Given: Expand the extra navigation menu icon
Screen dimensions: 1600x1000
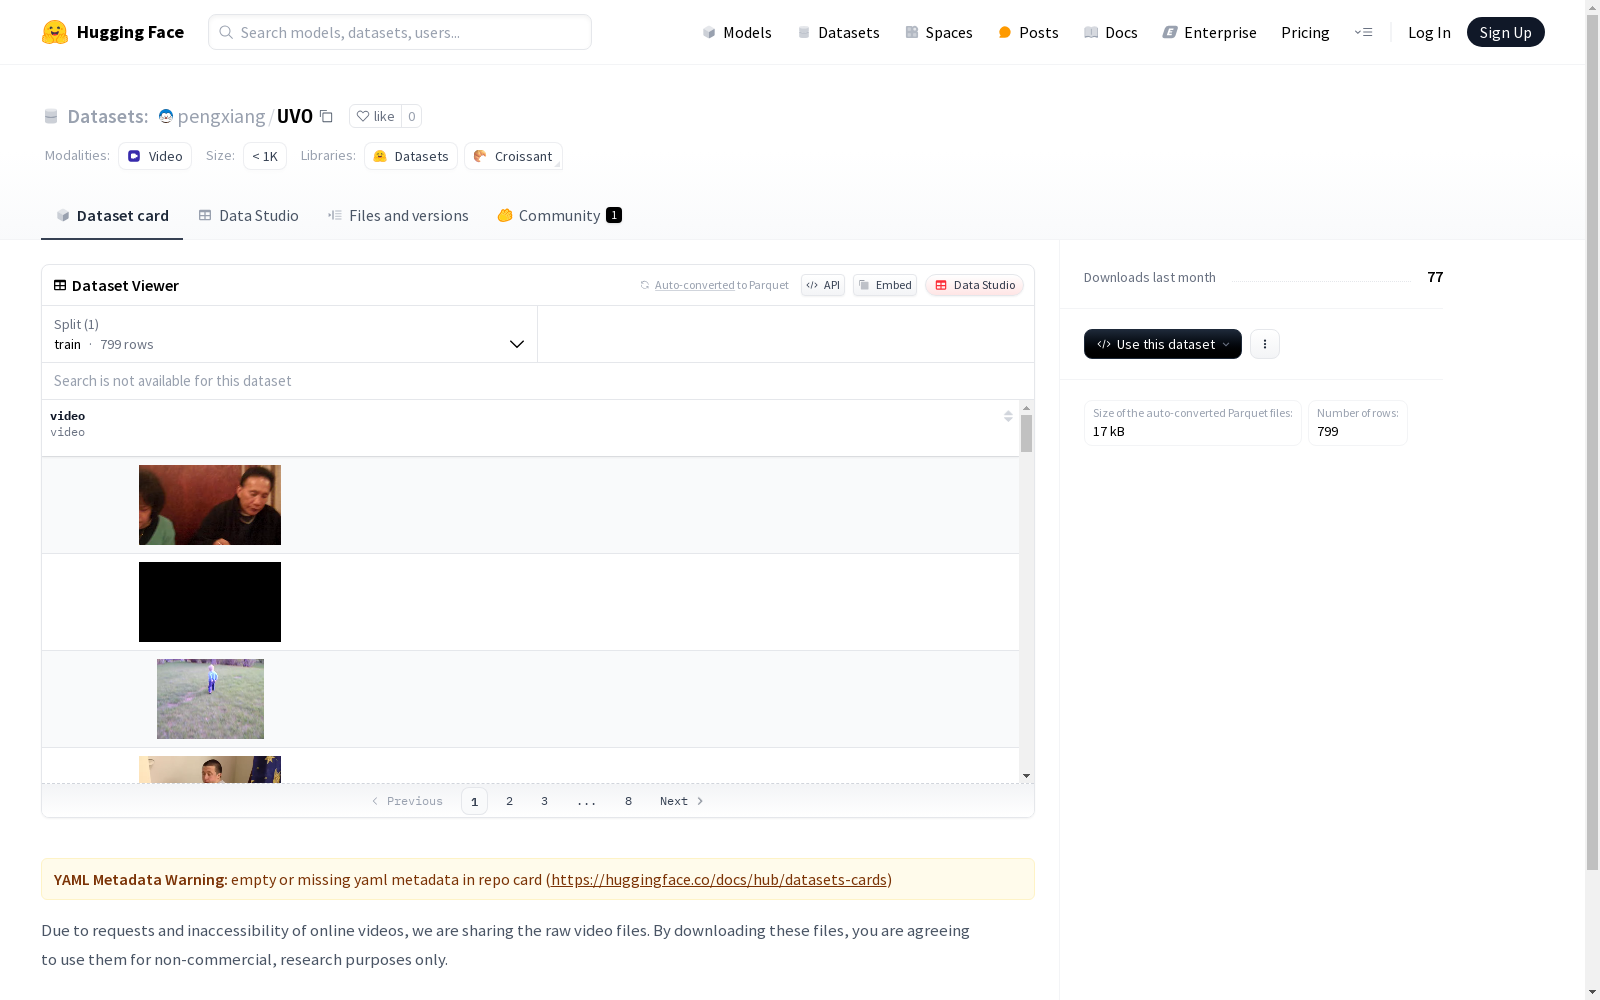Looking at the screenshot, I should point(1363,32).
